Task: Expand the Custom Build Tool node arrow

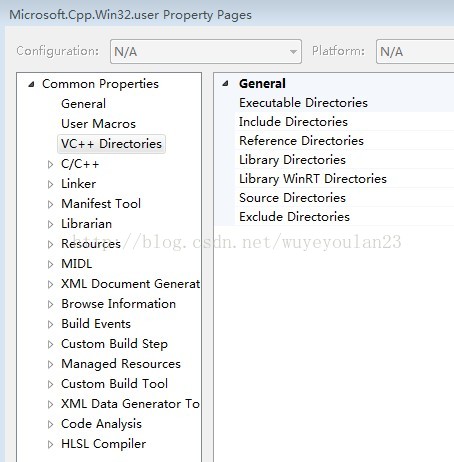Action: pyautogui.click(x=50, y=384)
